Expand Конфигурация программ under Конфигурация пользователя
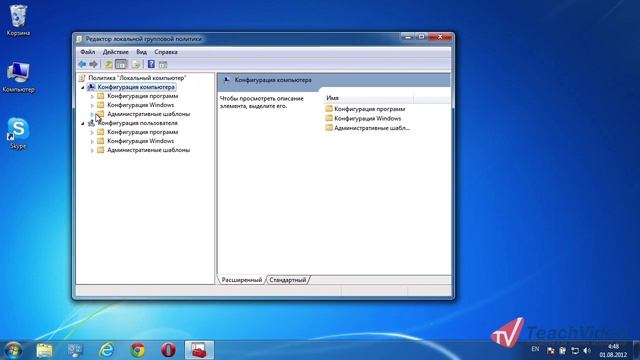Screen dimensions: 640x360 coord(92,132)
